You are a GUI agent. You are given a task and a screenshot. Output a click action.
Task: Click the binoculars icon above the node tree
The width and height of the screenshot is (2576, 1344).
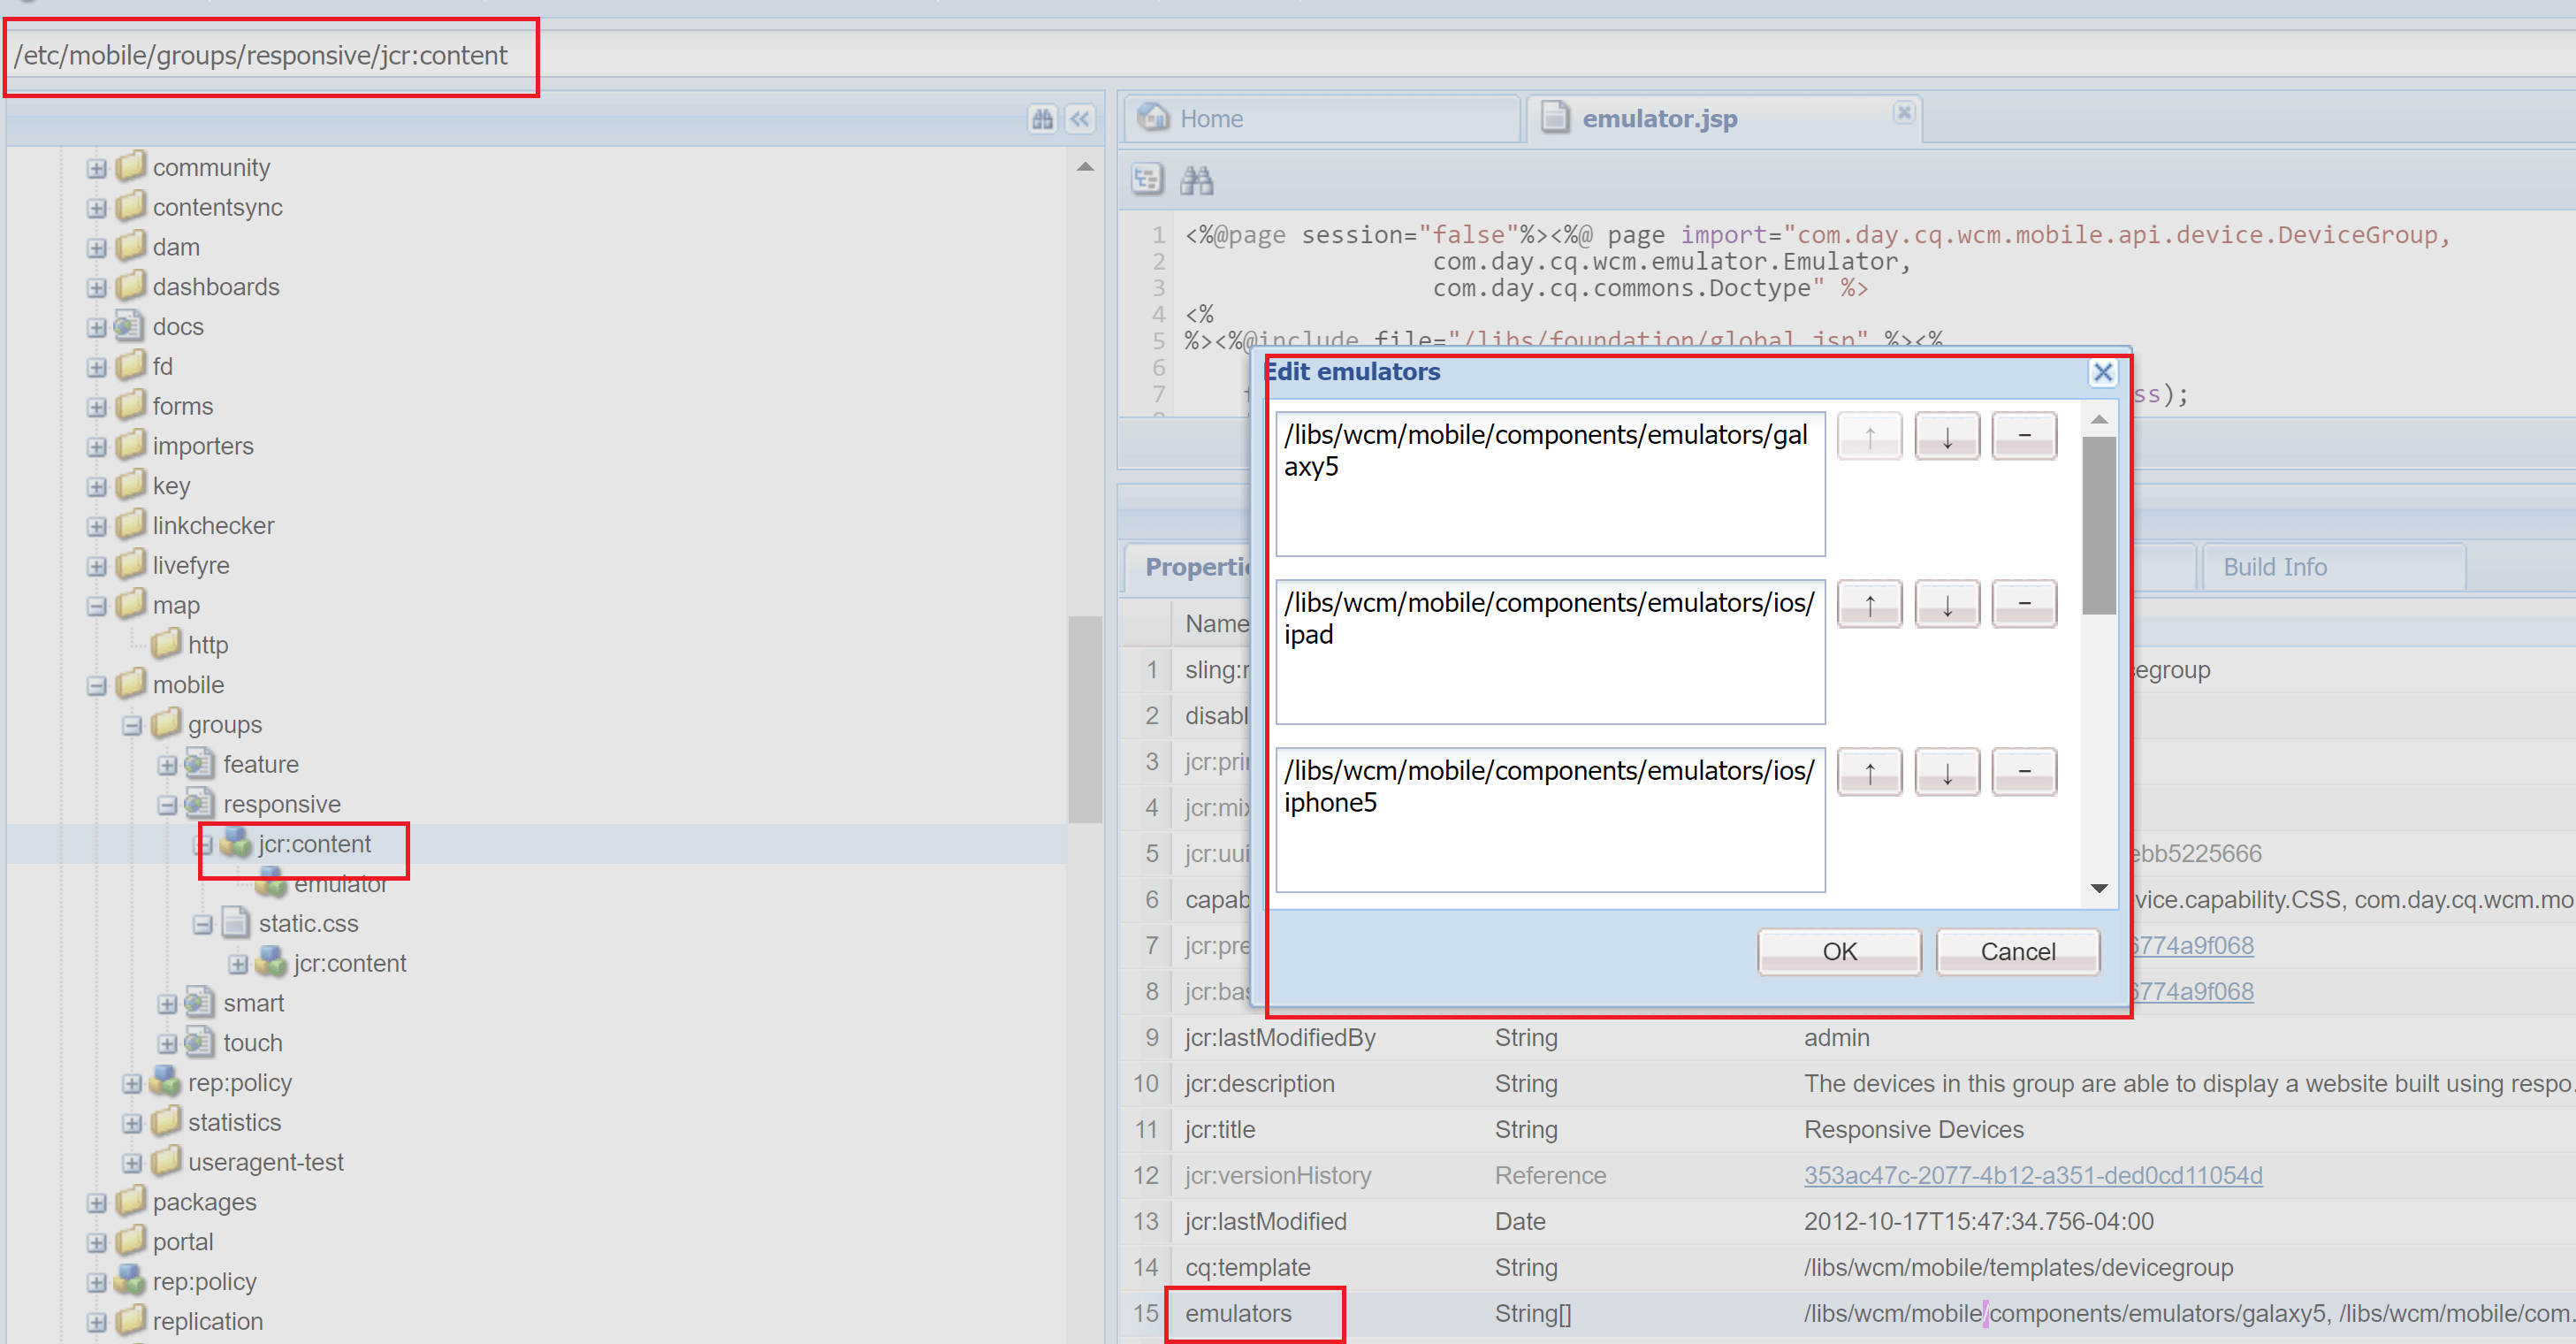1042,119
